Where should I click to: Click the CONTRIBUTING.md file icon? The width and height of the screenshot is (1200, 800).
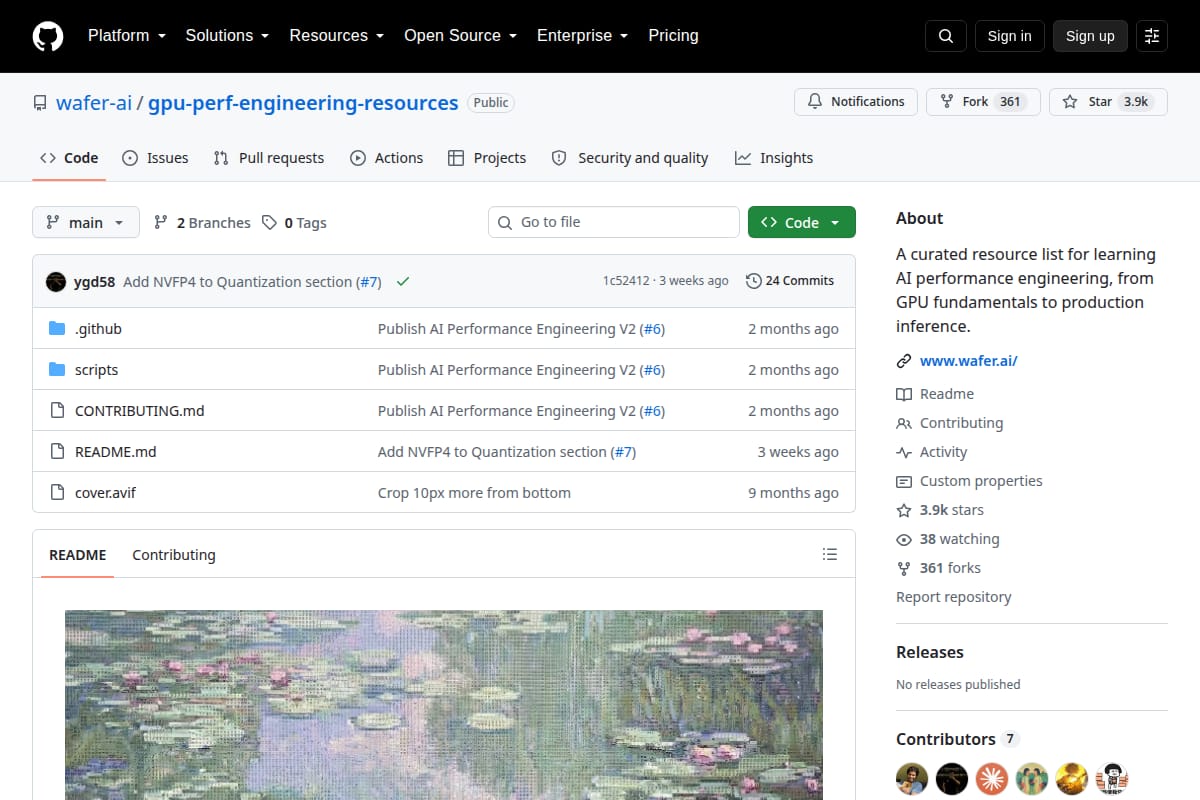point(57,411)
